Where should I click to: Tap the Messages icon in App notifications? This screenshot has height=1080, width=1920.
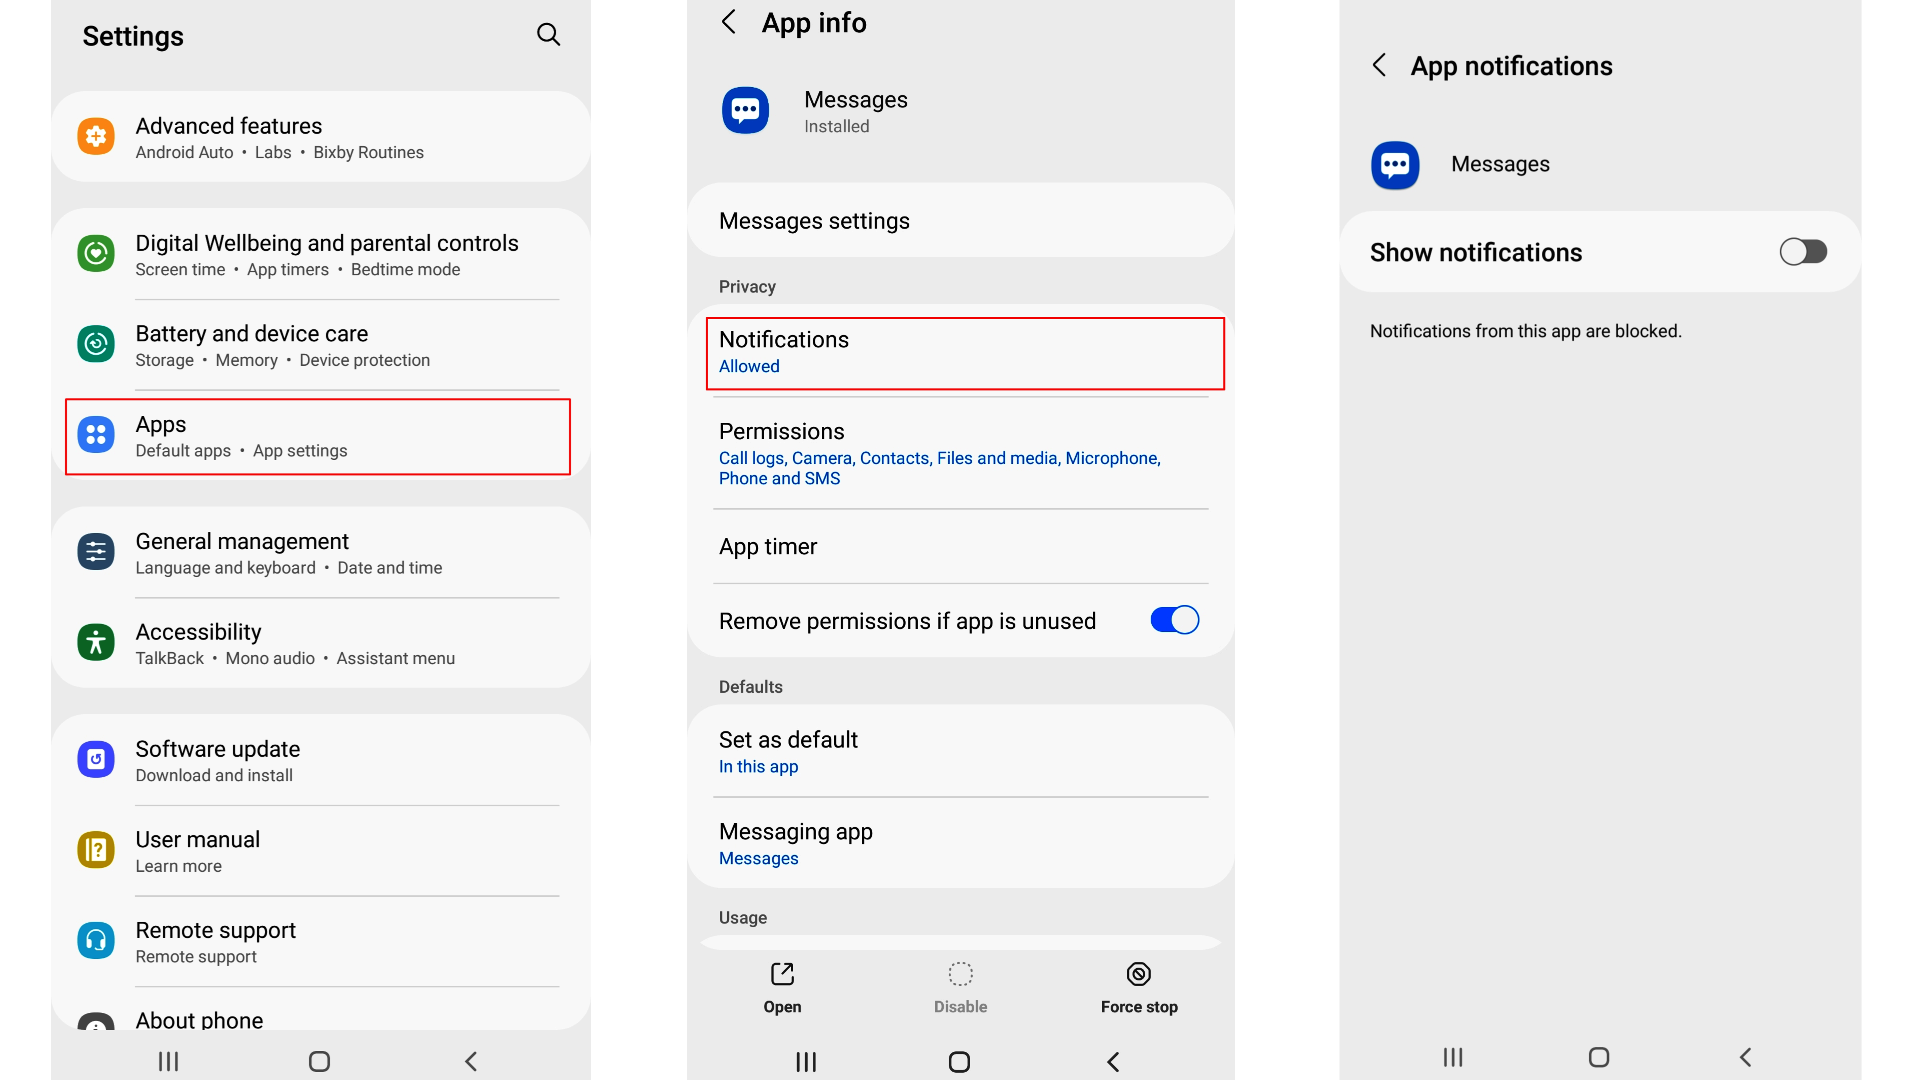[1395, 165]
